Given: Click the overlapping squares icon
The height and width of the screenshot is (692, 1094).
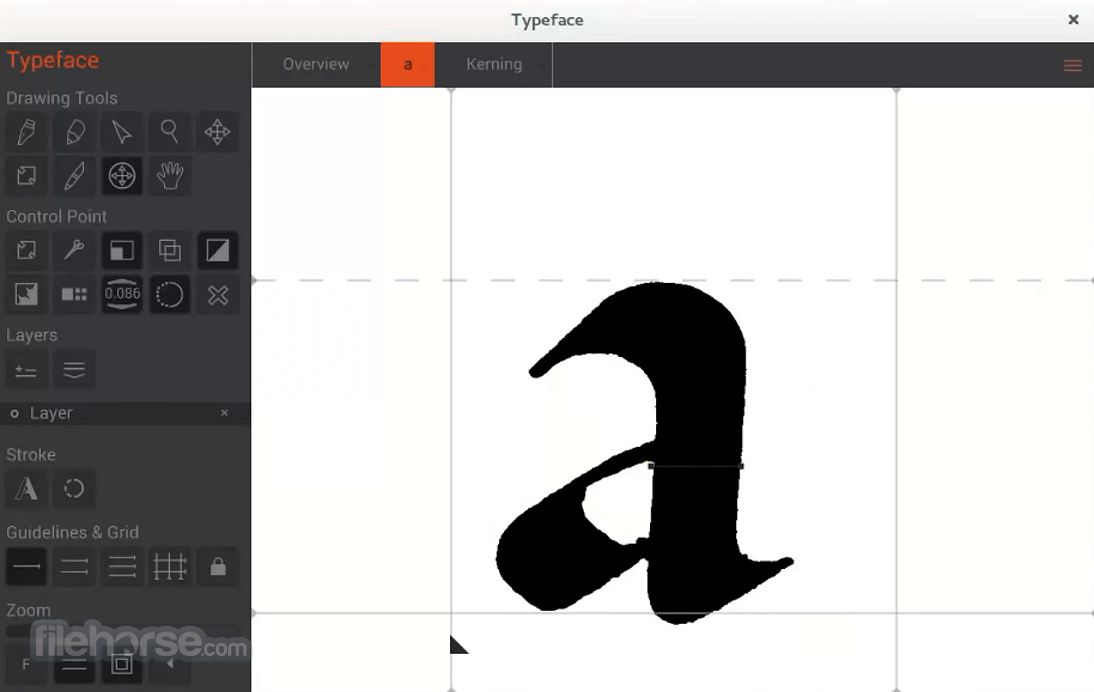Looking at the screenshot, I should pyautogui.click(x=170, y=250).
